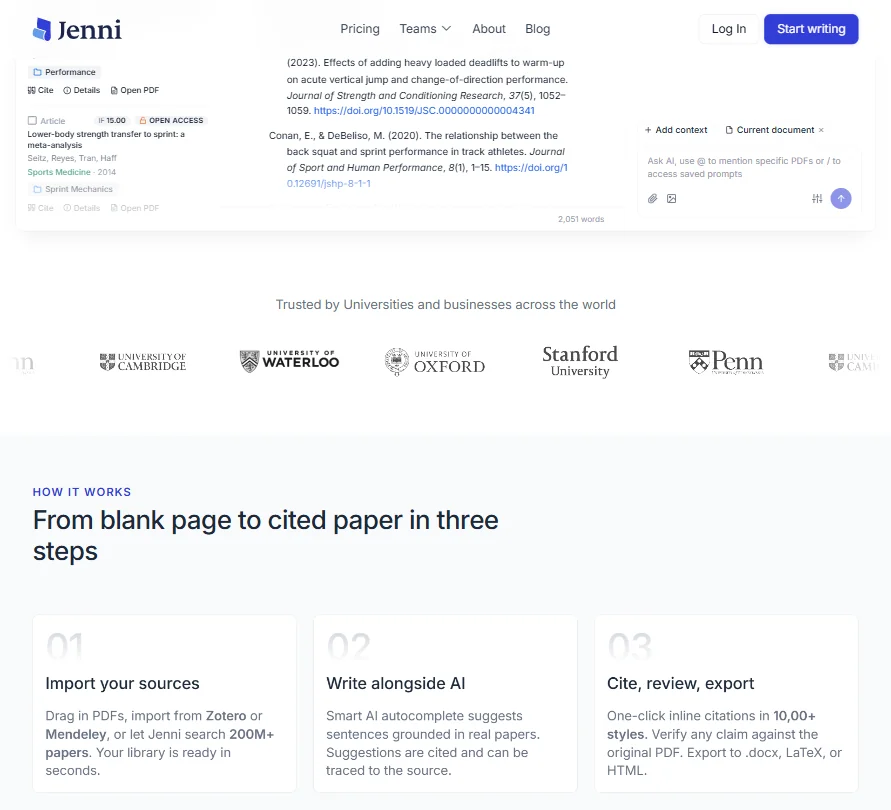Click the Start writing button
The image size is (891, 810).
point(811,29)
